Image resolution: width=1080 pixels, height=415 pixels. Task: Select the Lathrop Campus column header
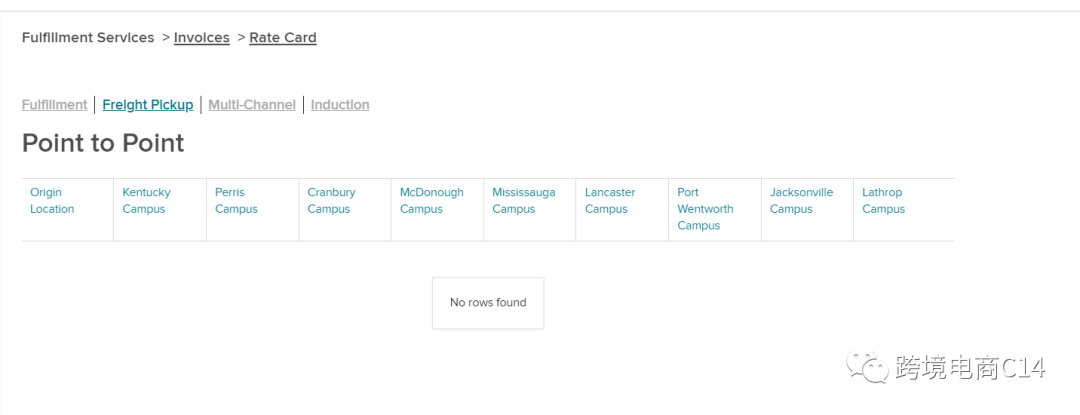click(883, 201)
